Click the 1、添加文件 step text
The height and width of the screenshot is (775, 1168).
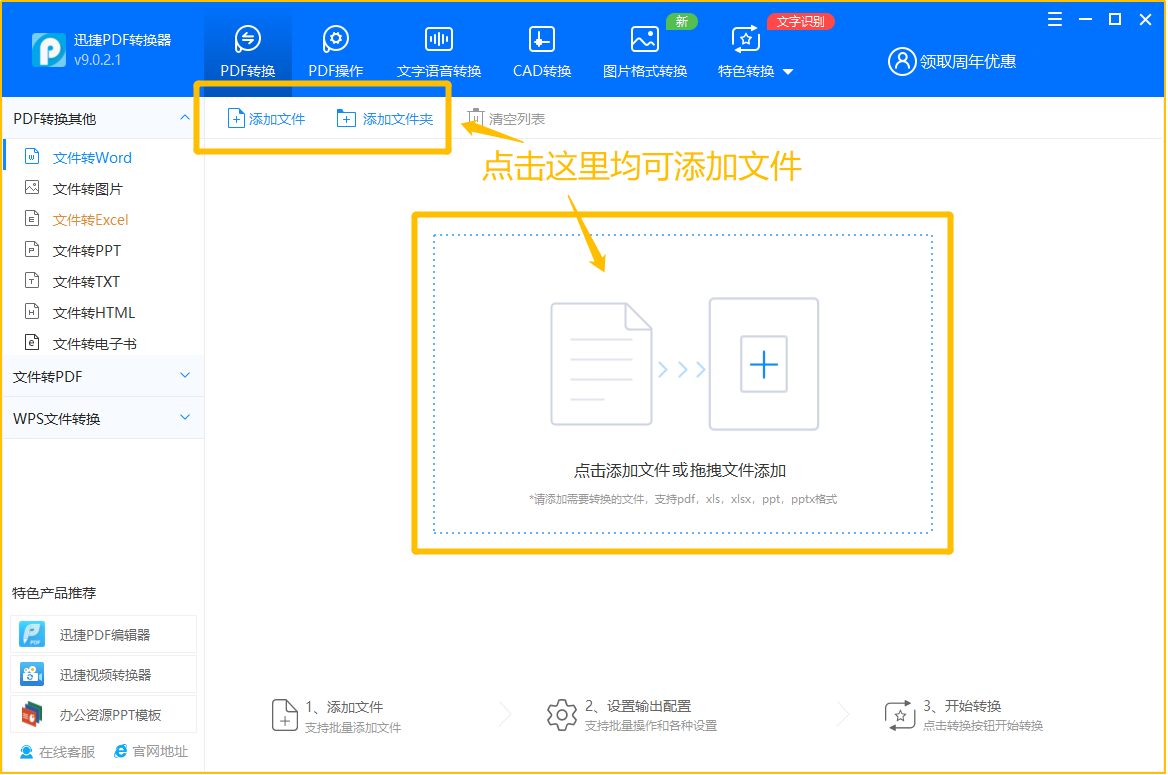(344, 707)
